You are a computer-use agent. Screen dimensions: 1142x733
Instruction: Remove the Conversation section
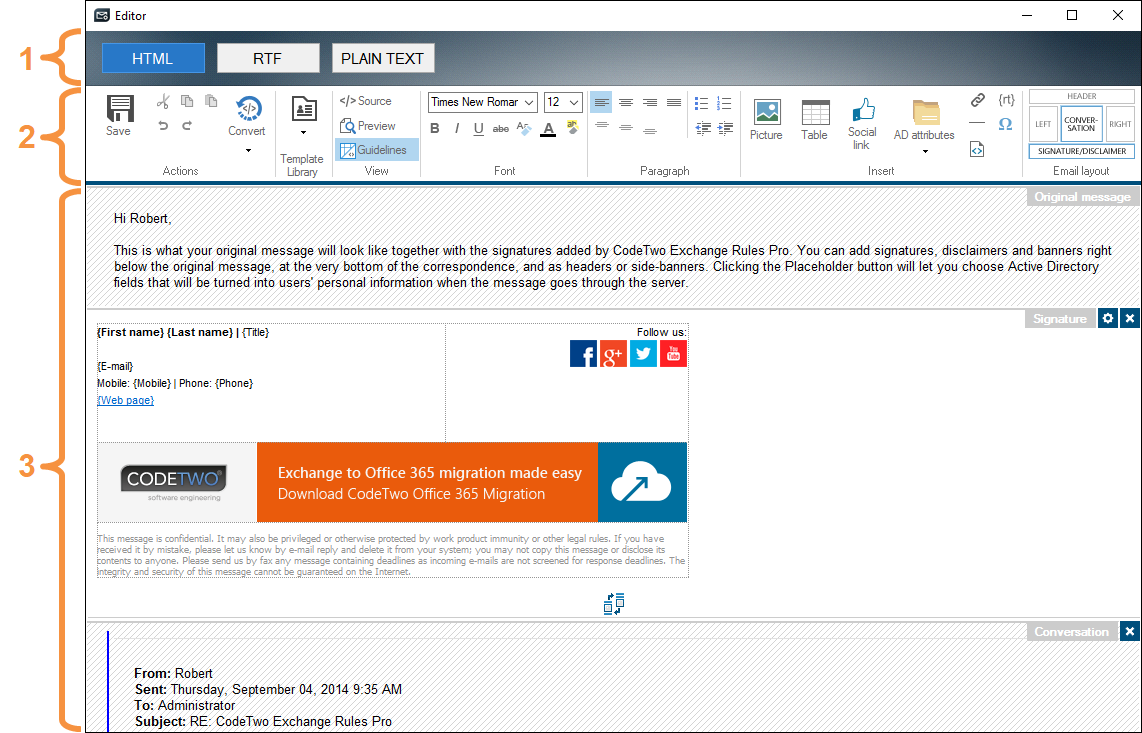tap(1130, 632)
